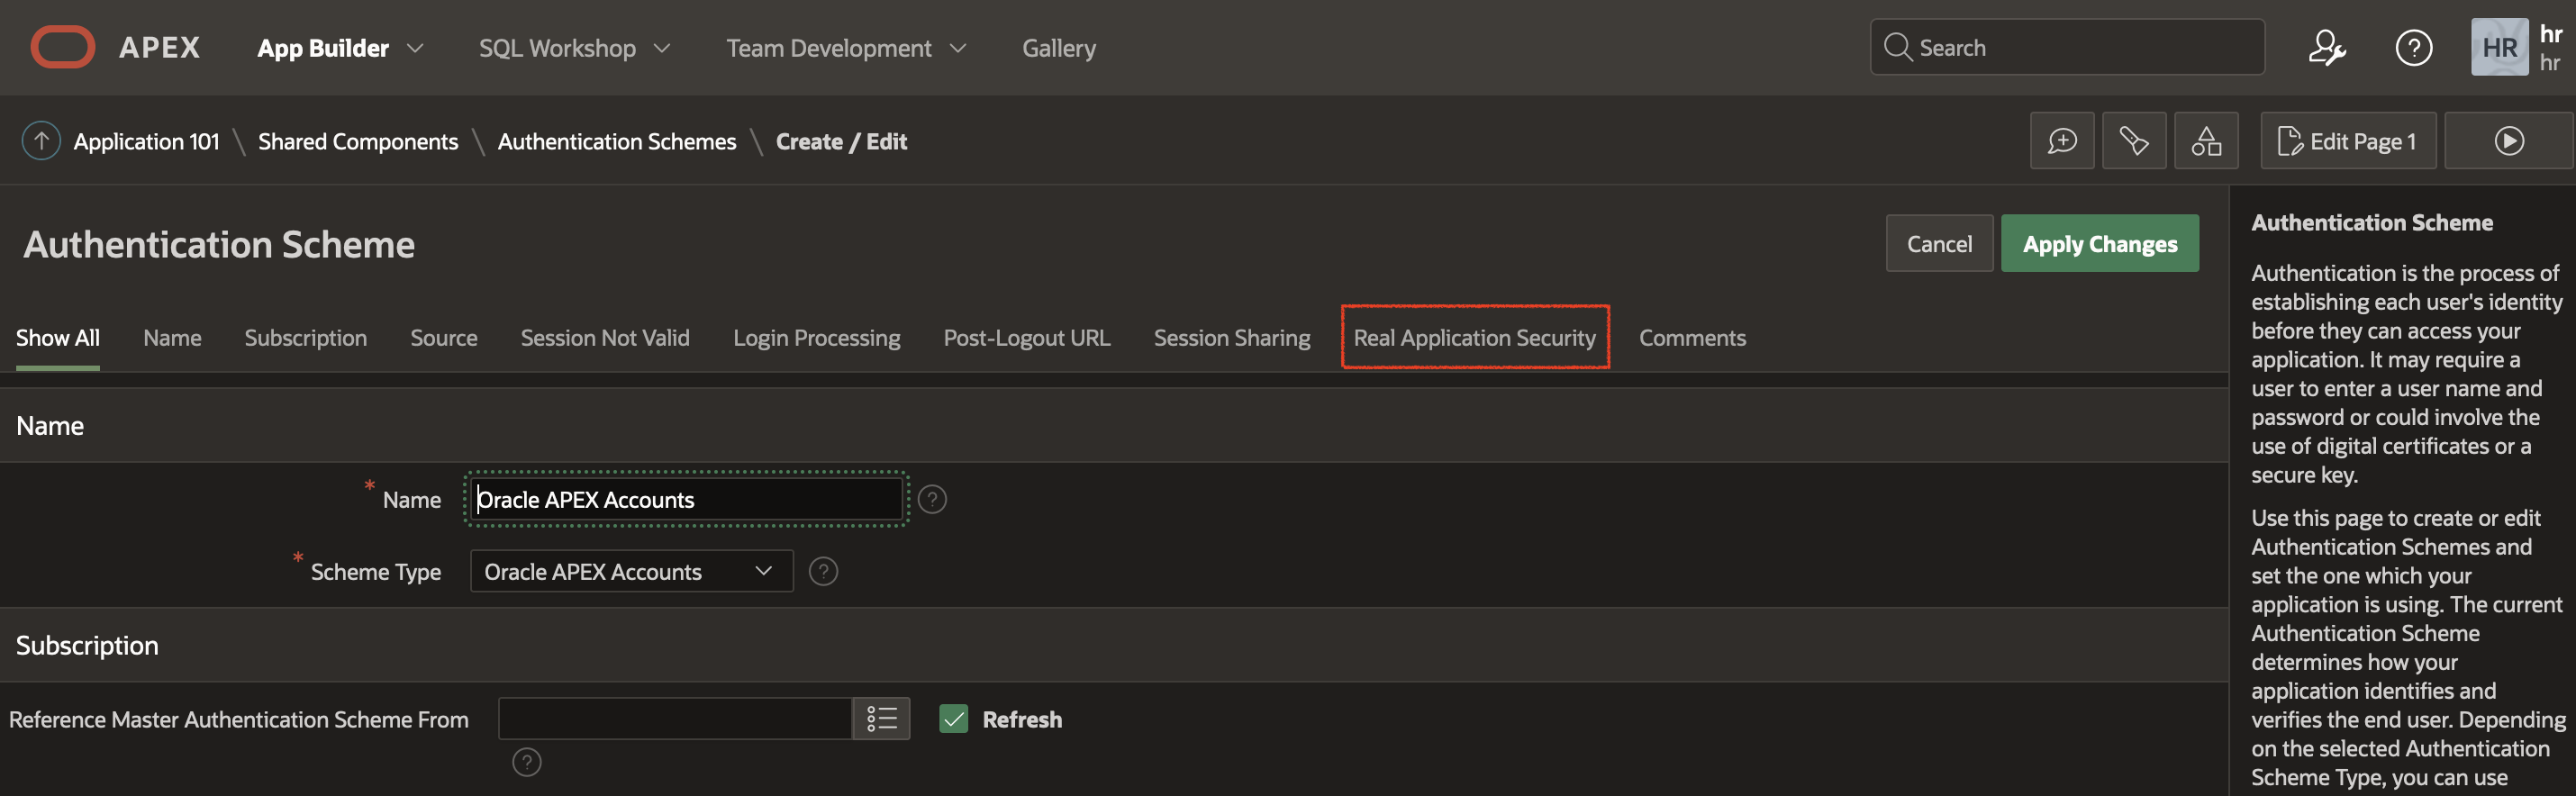Image resolution: width=2576 pixels, height=796 pixels.
Task: Run the application with play icon
Action: coord(2508,141)
